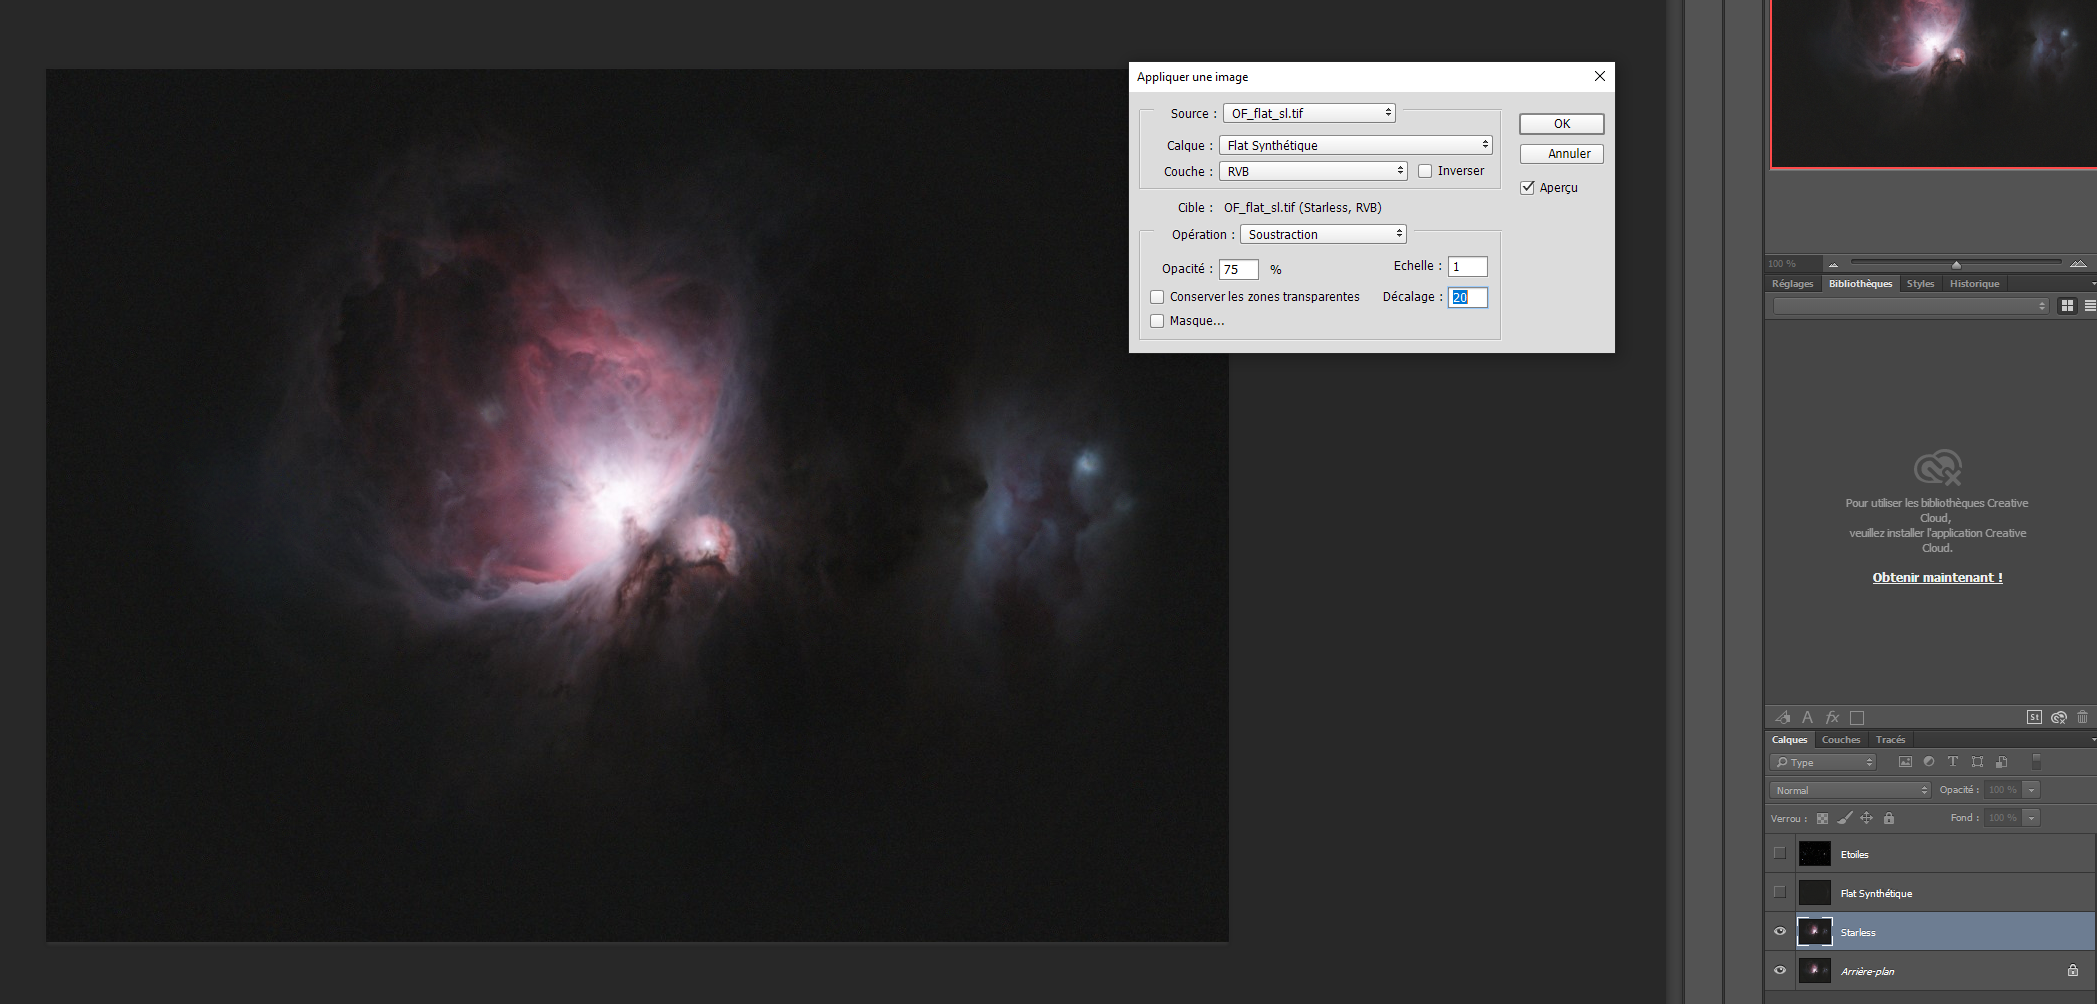2097x1004 pixels.
Task: Click the Libraries trash delete icon
Action: tap(2083, 717)
